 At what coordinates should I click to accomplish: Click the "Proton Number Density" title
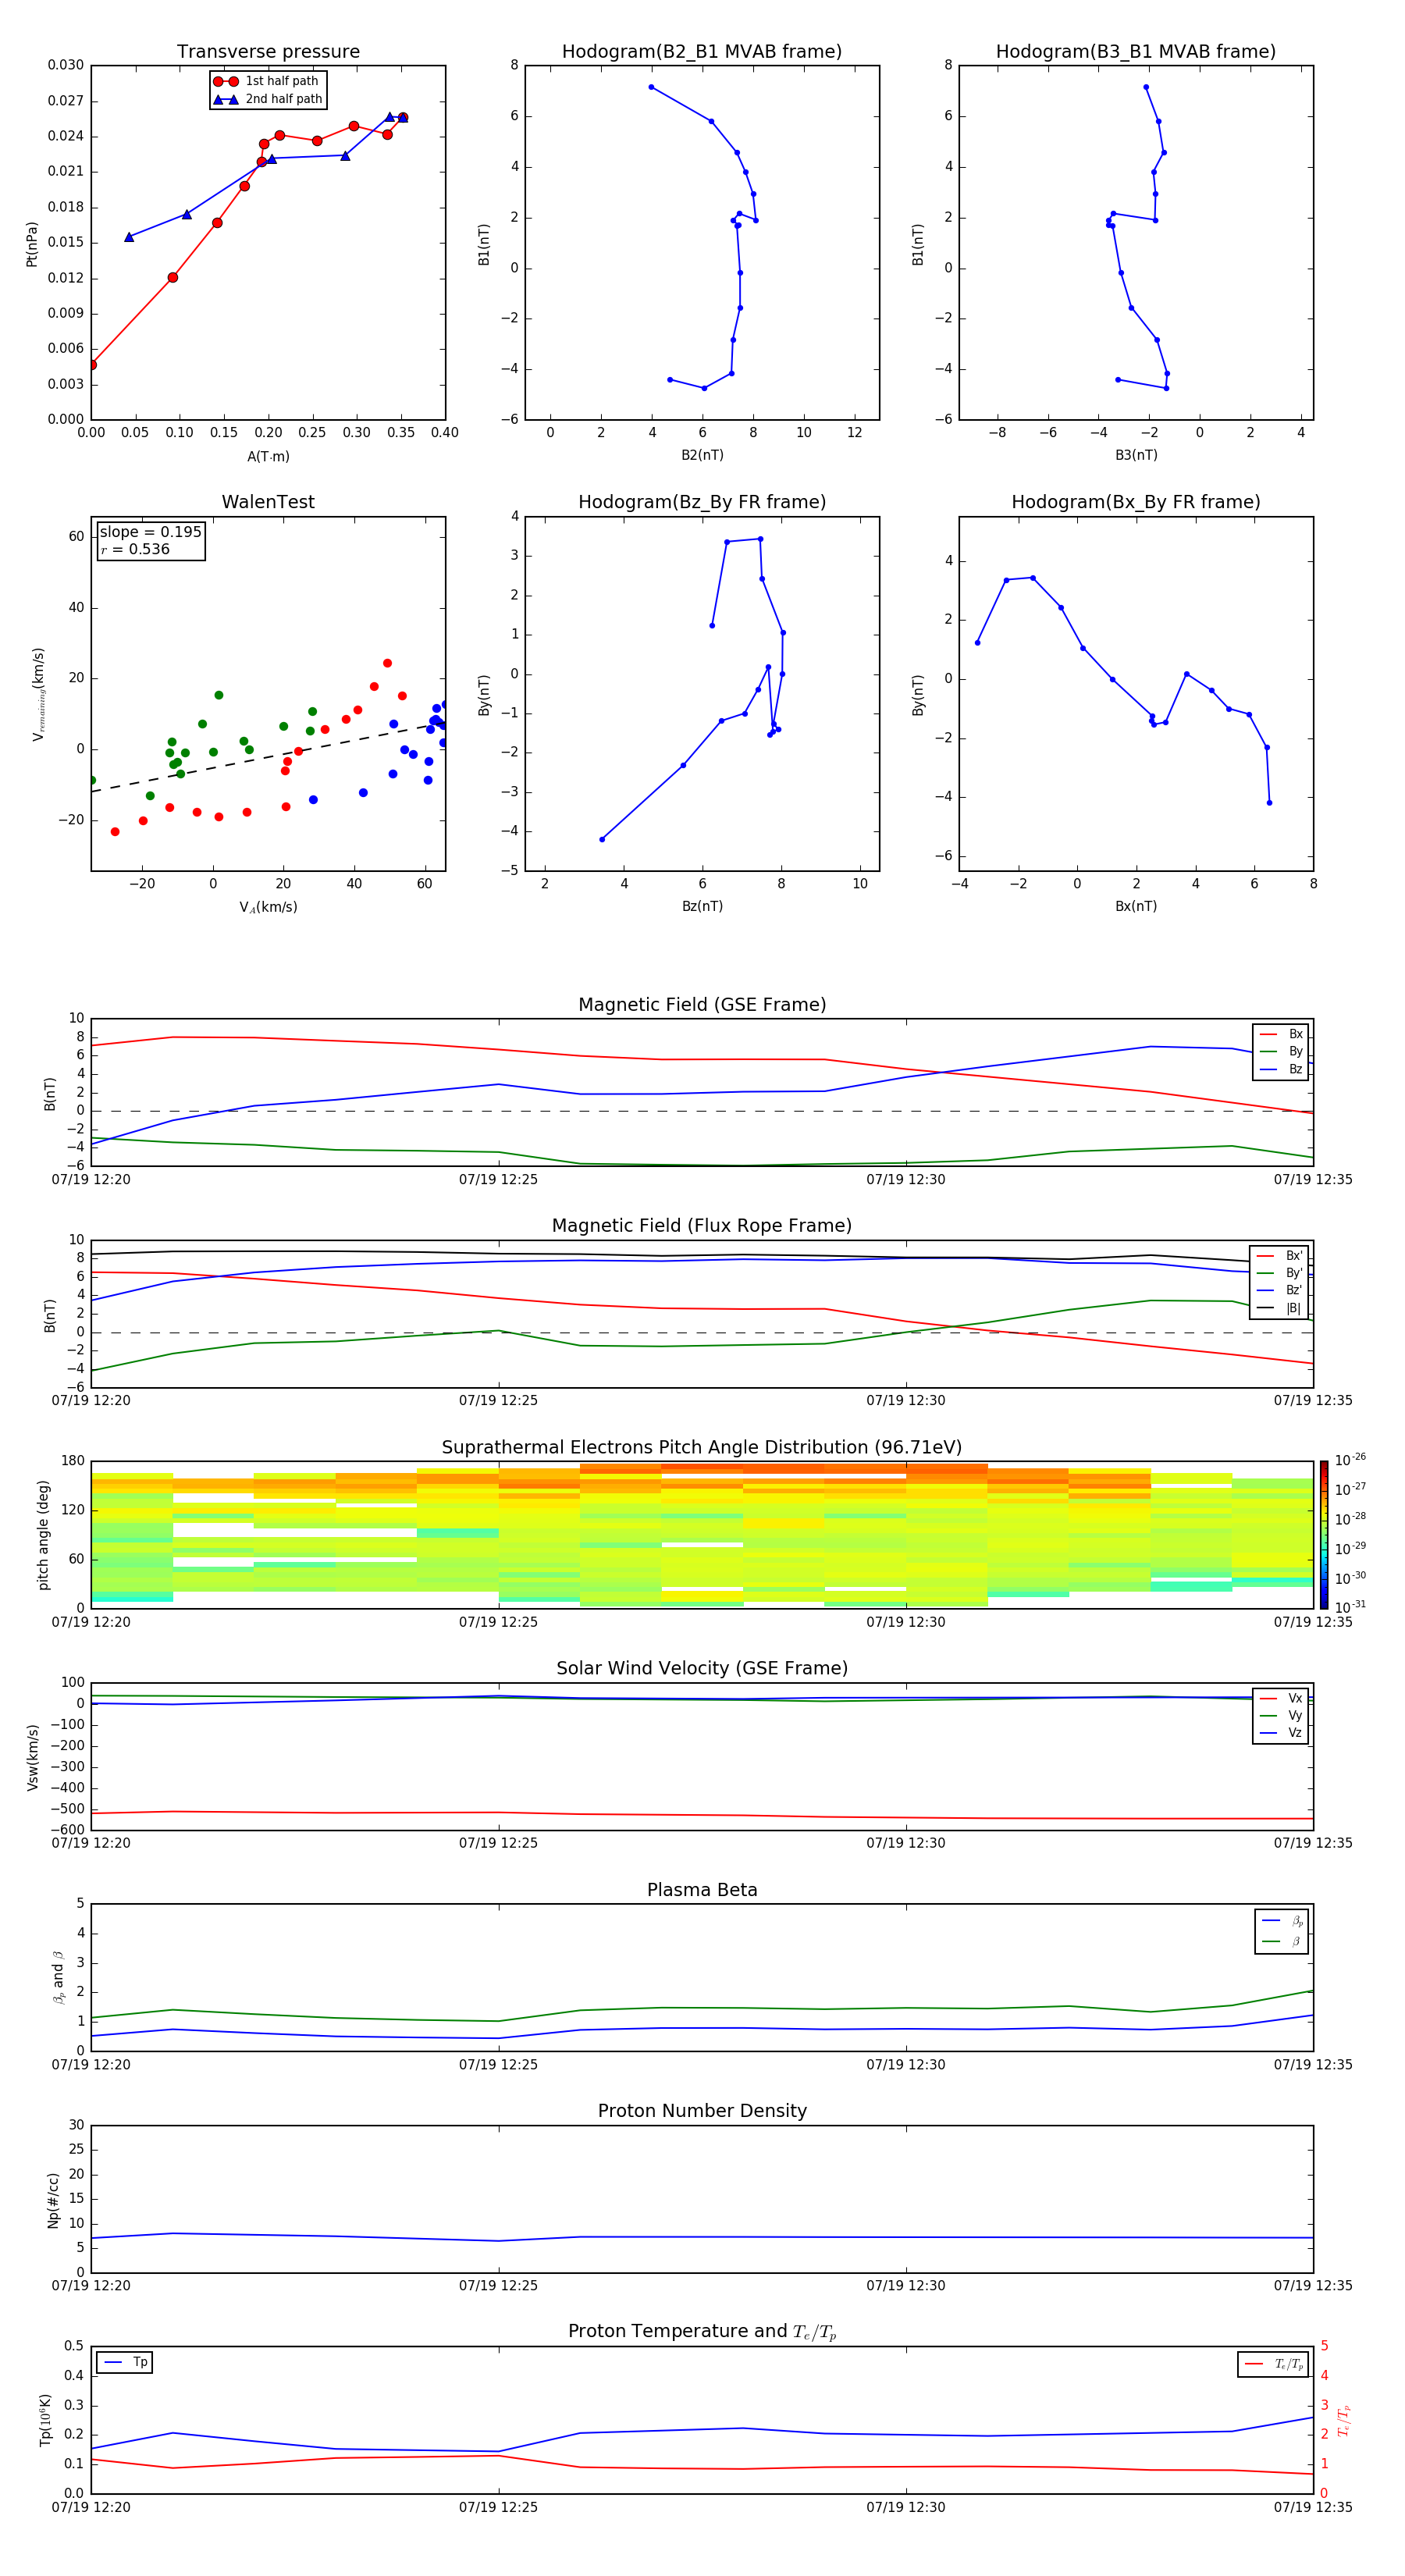pos(702,2111)
